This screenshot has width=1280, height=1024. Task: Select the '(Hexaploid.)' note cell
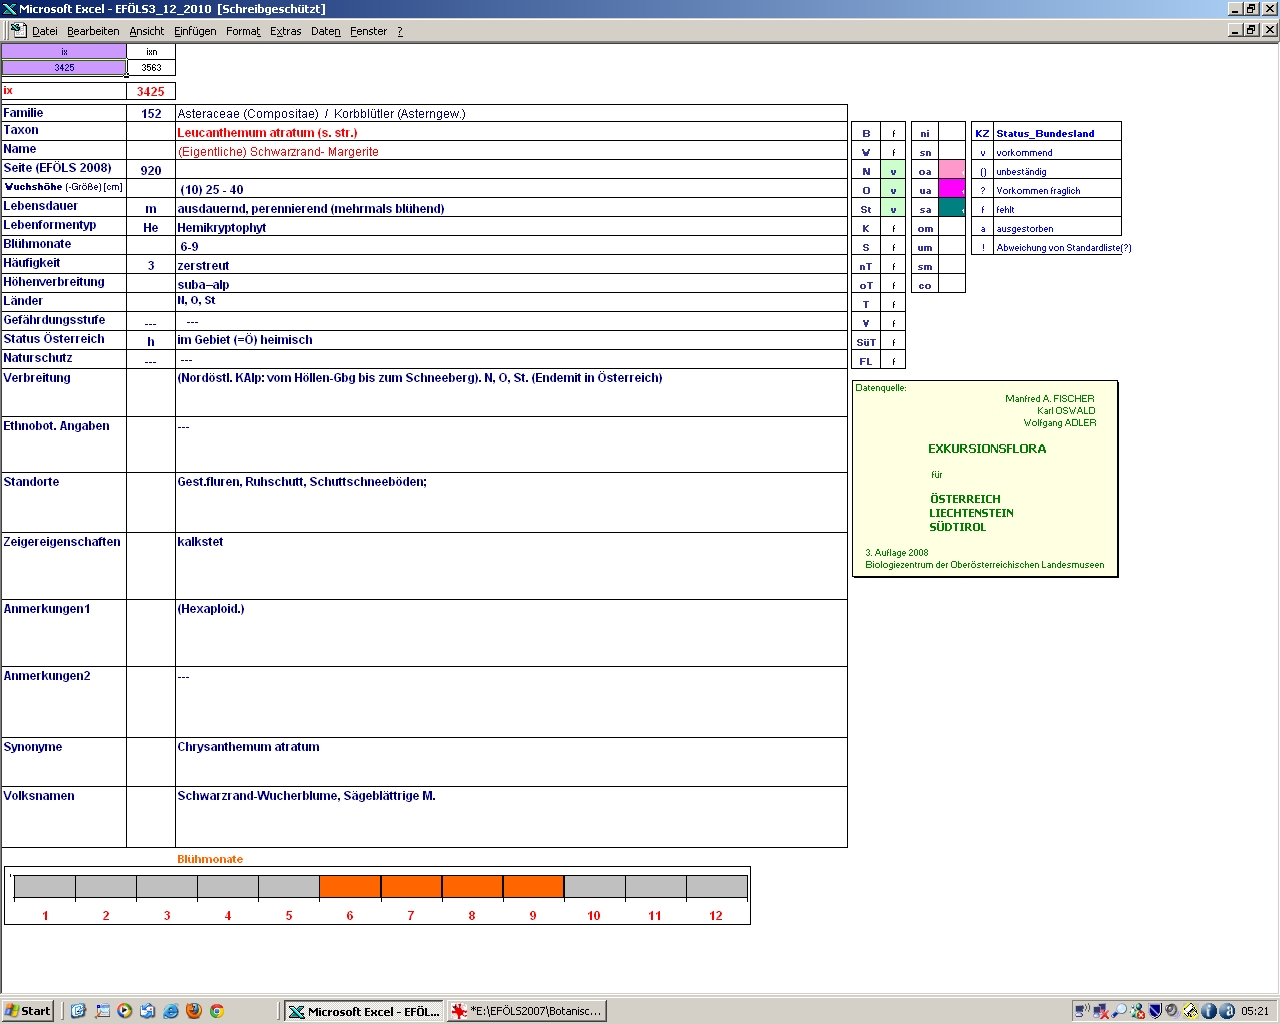511,633
